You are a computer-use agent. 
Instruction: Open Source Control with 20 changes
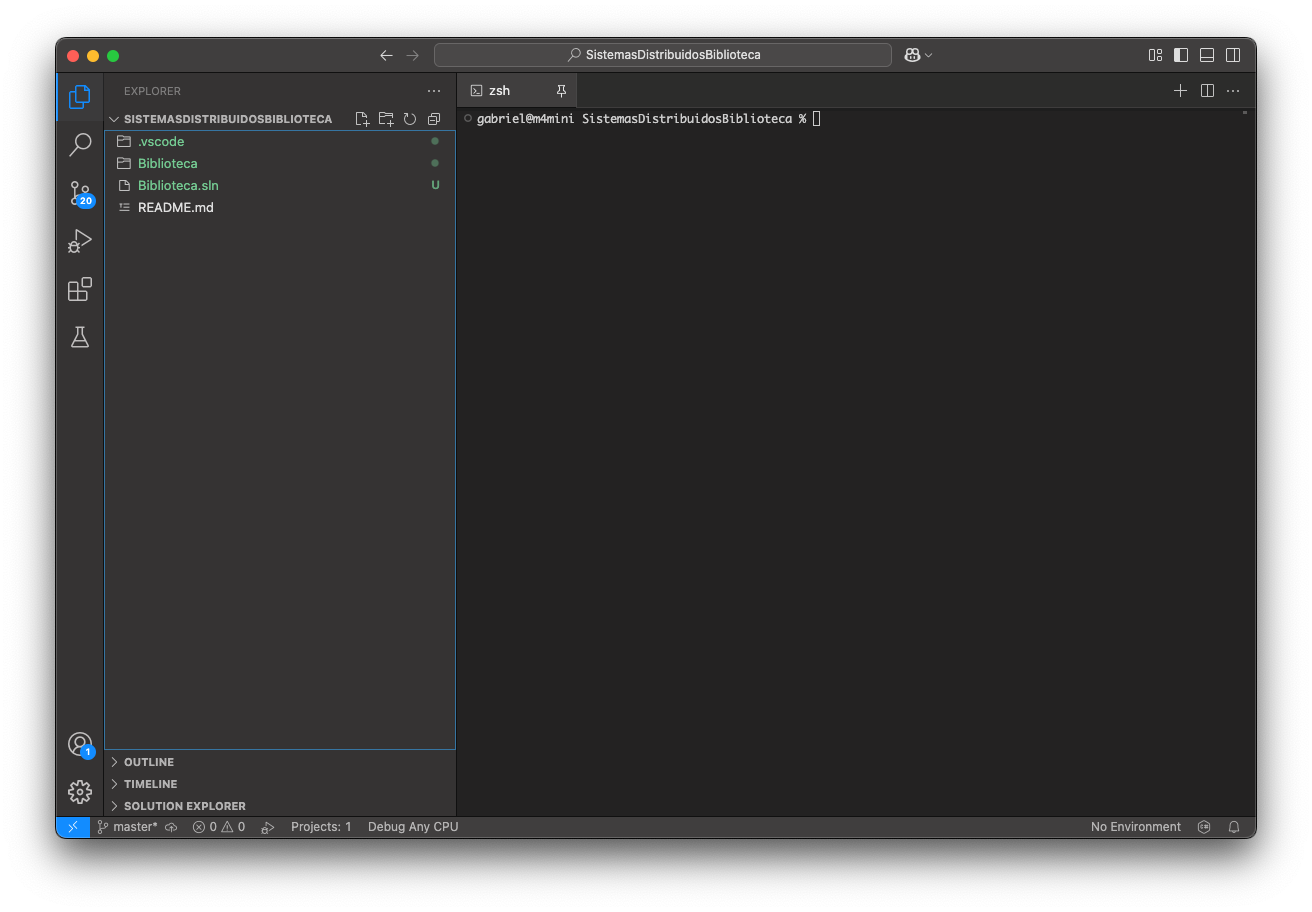[80, 193]
